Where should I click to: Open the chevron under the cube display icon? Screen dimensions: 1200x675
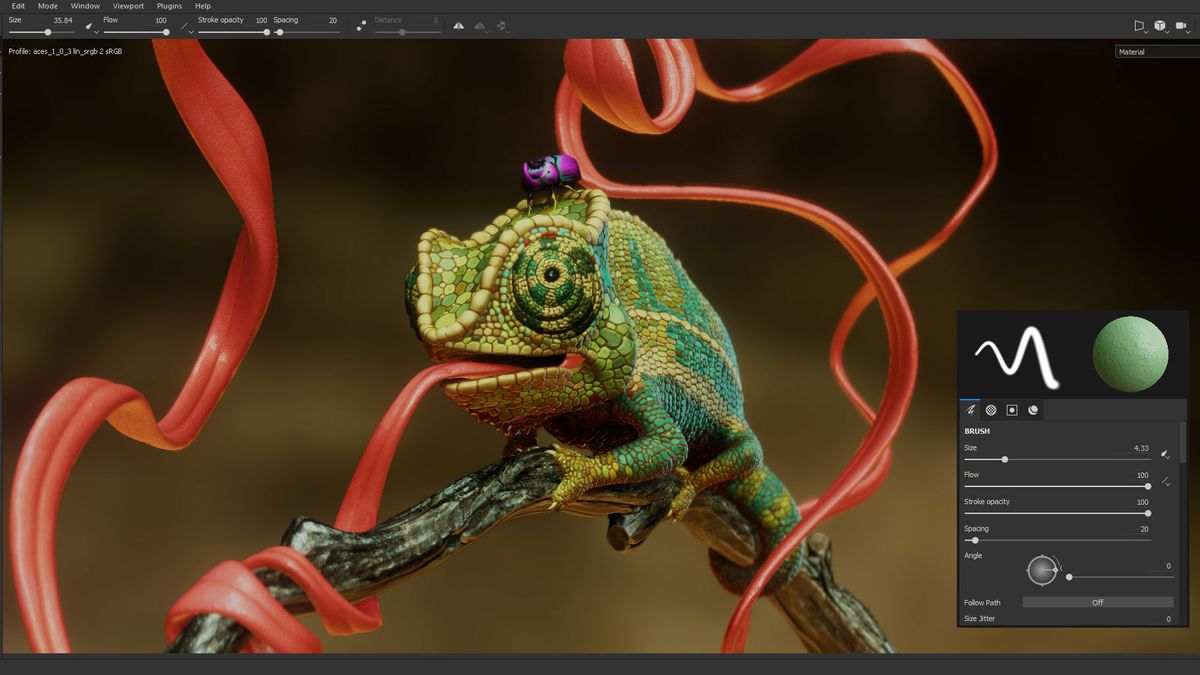(x=1167, y=32)
